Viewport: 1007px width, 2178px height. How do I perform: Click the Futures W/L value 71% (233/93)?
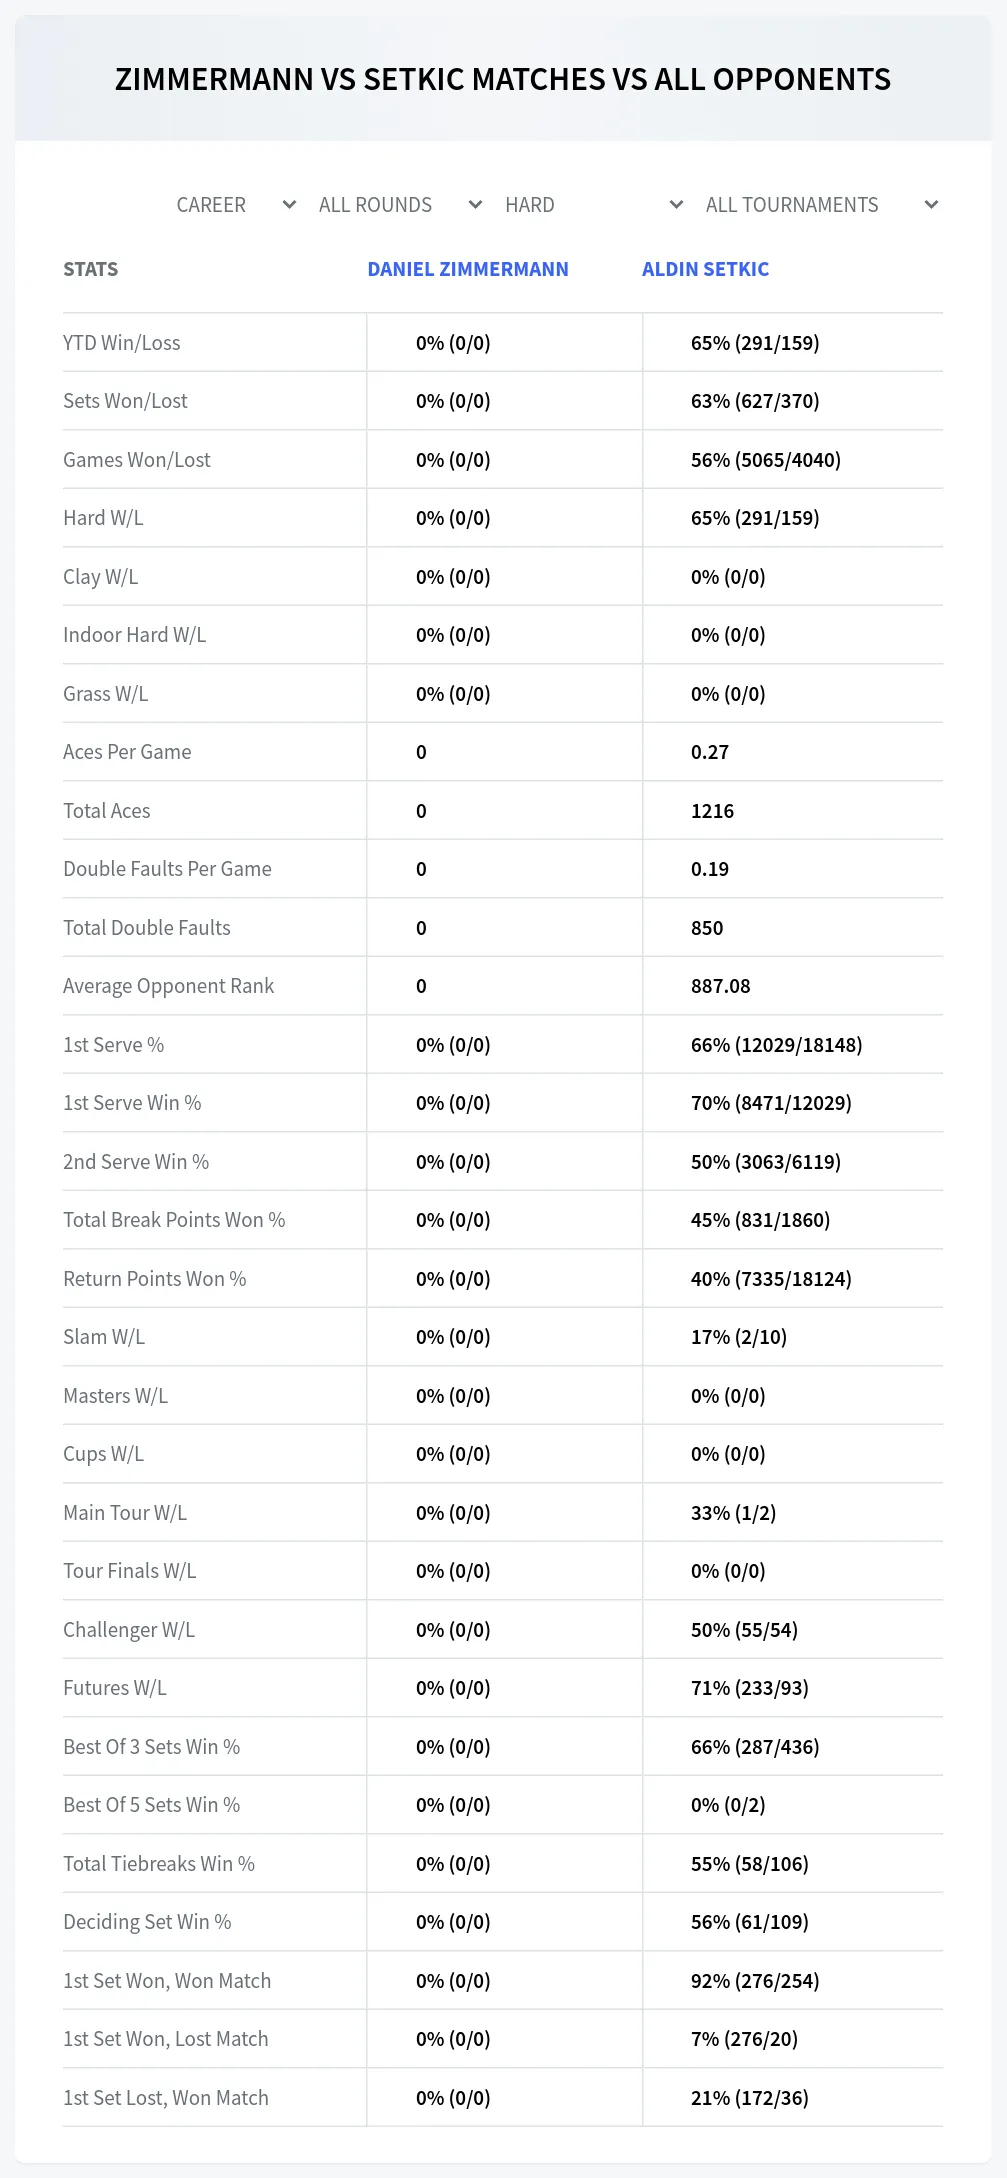(749, 1688)
